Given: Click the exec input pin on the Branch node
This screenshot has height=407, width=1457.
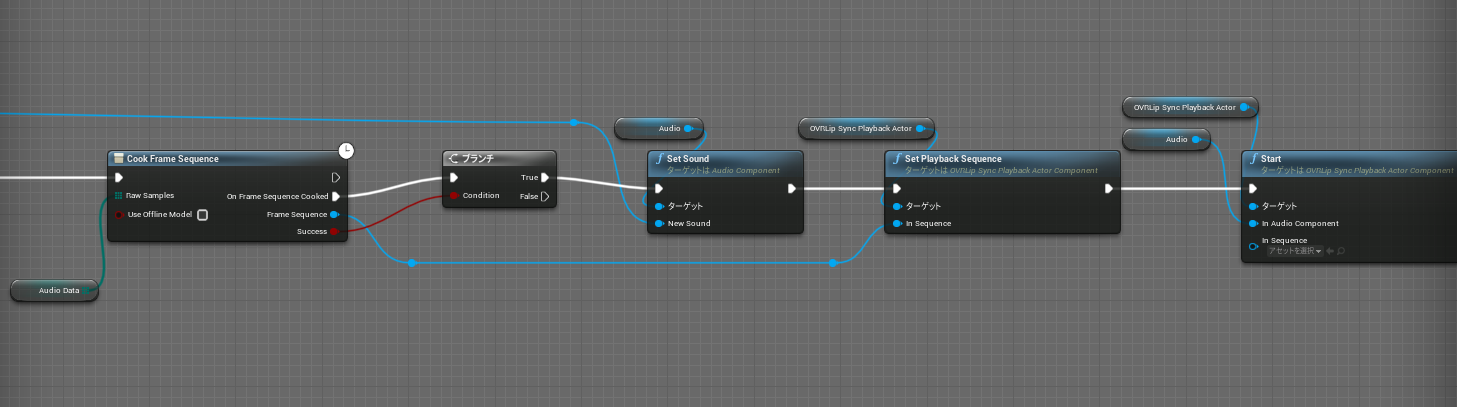Looking at the screenshot, I should pyautogui.click(x=454, y=178).
